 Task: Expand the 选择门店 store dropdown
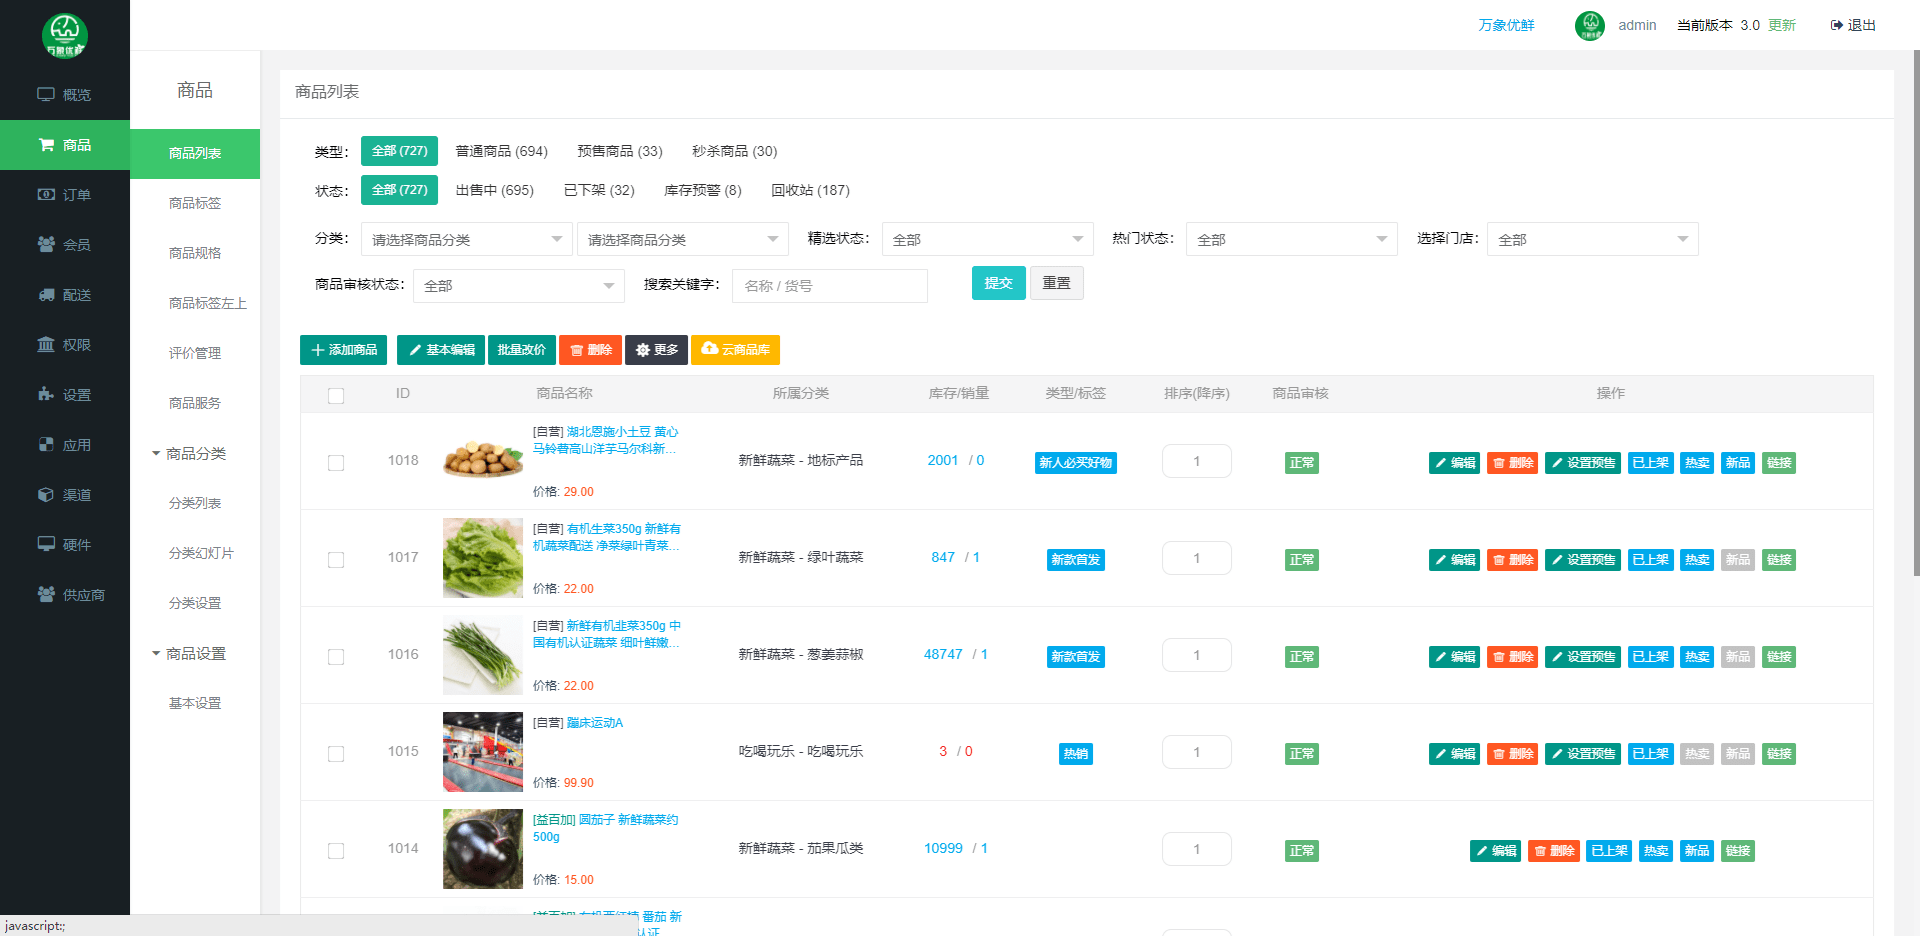pyautogui.click(x=1592, y=239)
